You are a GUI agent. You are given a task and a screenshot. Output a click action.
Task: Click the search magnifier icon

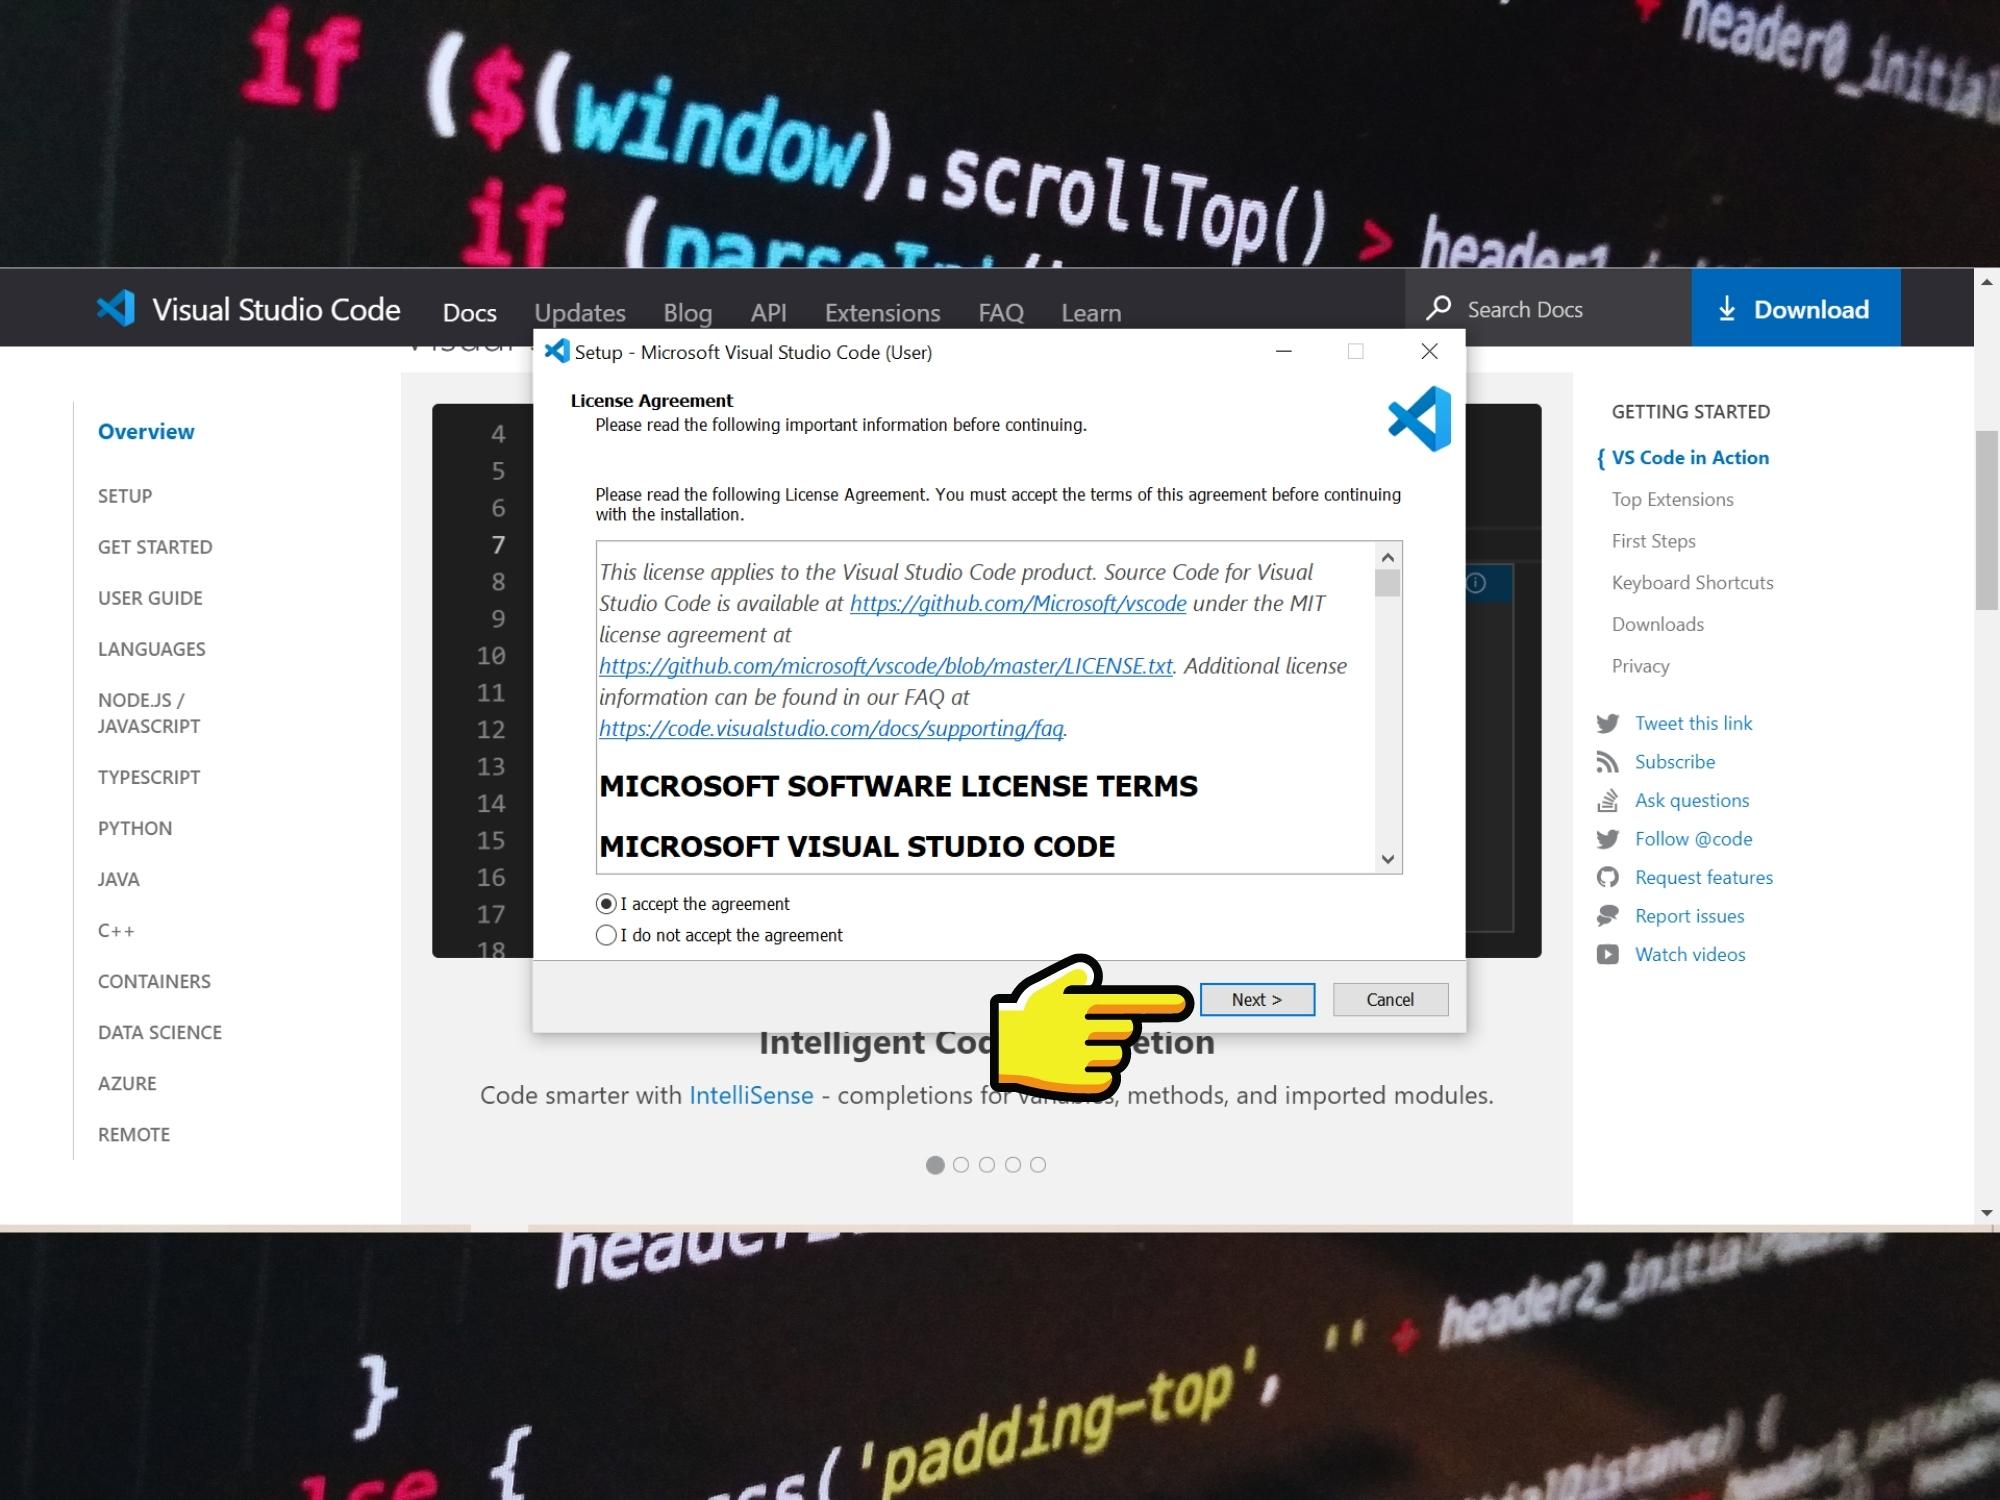coord(1438,308)
